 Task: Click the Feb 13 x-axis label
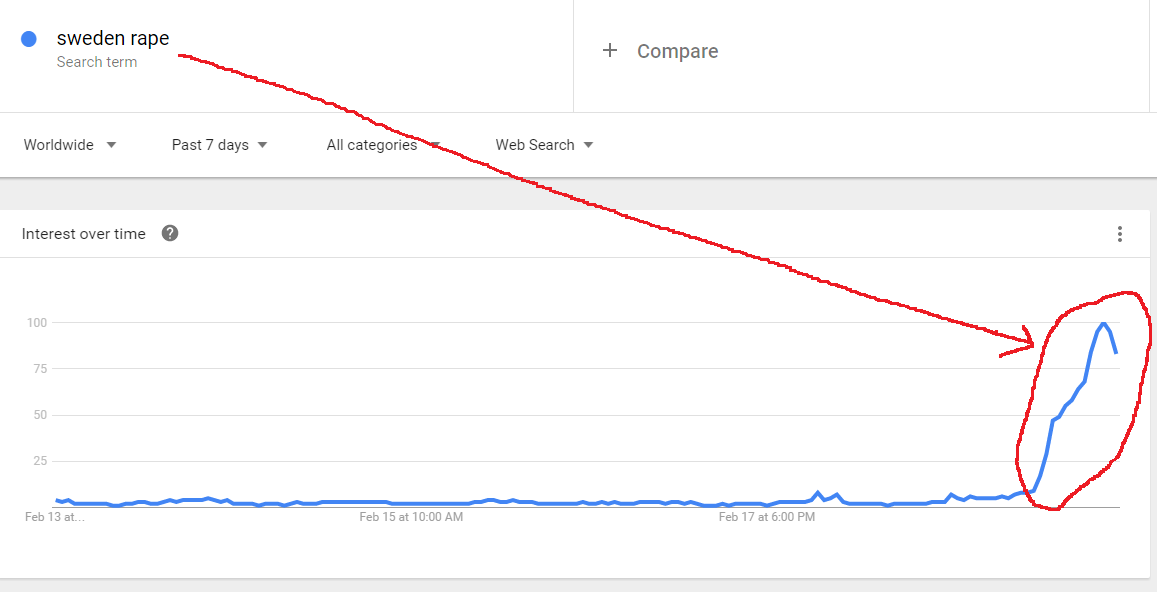tap(55, 517)
